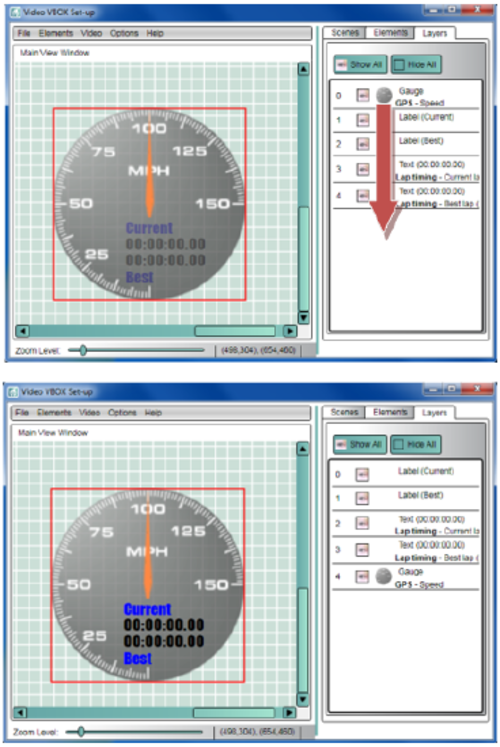Open the File menu in the lower window
500x747 pixels.
22,413
